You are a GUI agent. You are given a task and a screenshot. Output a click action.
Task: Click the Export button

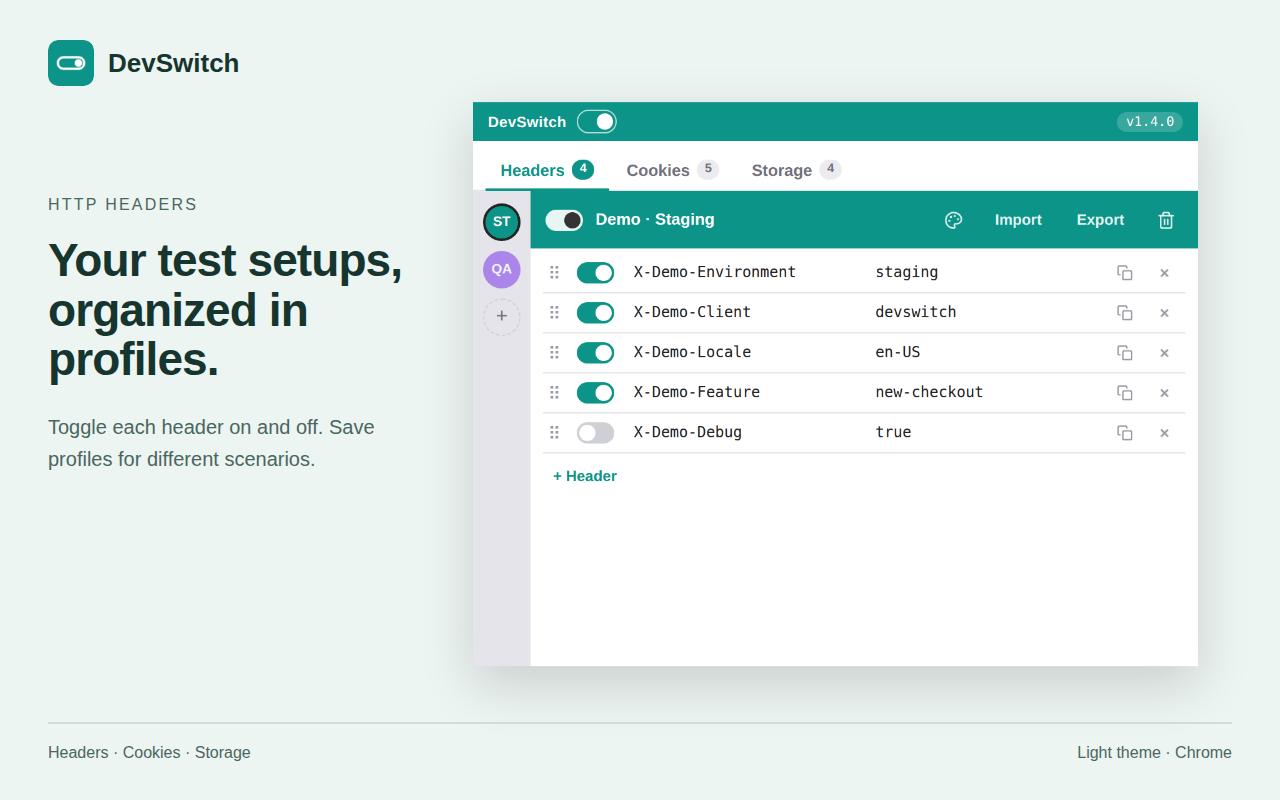click(1100, 220)
